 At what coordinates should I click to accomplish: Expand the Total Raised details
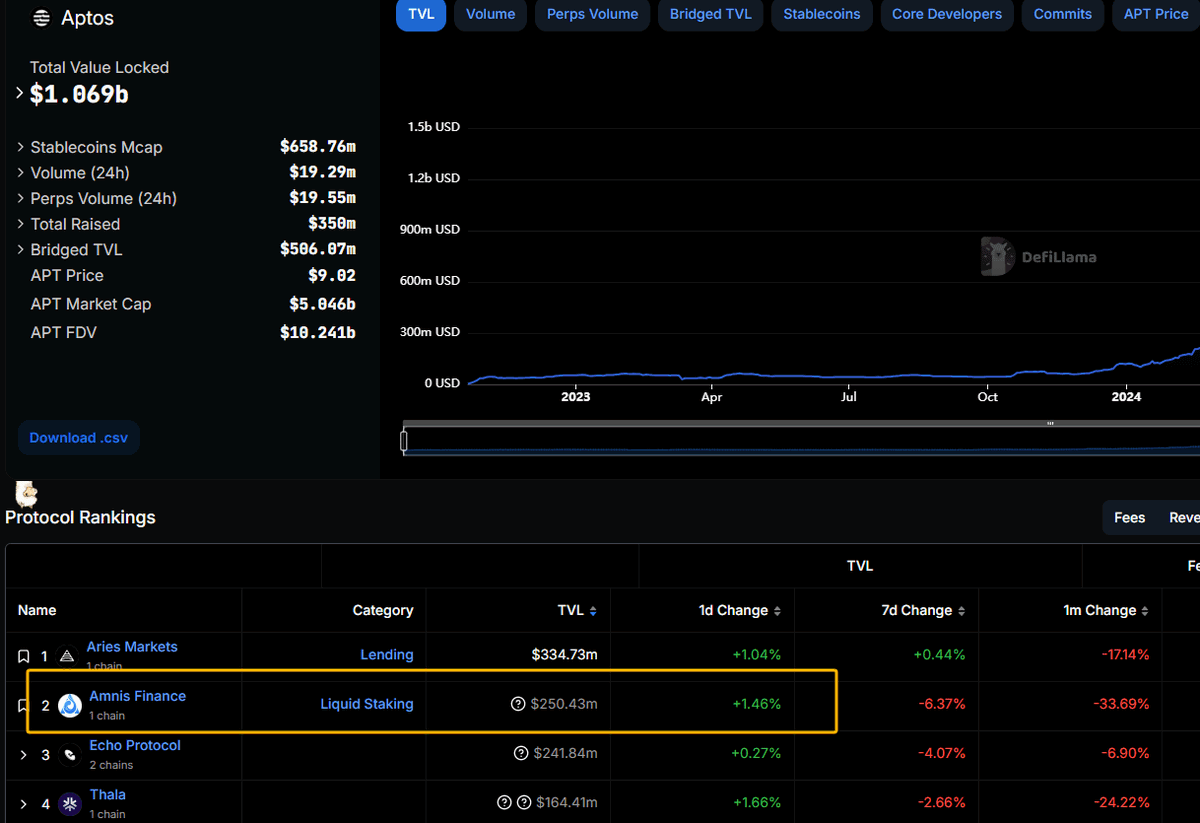pos(21,224)
